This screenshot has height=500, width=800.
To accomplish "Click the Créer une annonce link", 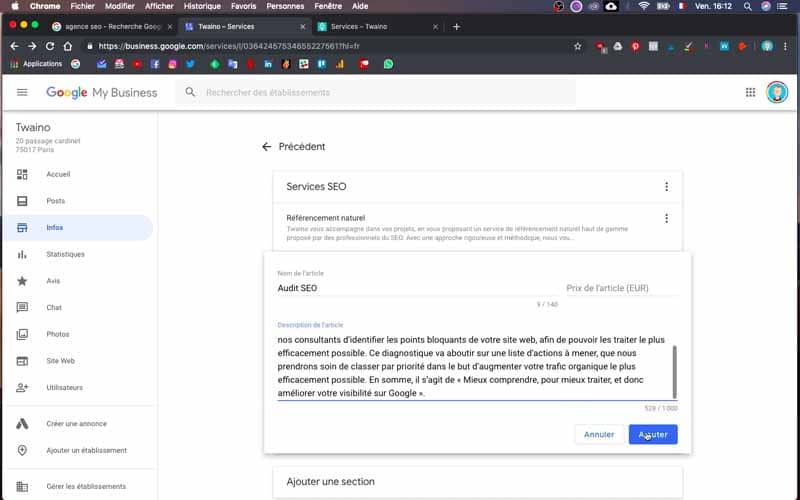I will pyautogui.click(x=77, y=423).
